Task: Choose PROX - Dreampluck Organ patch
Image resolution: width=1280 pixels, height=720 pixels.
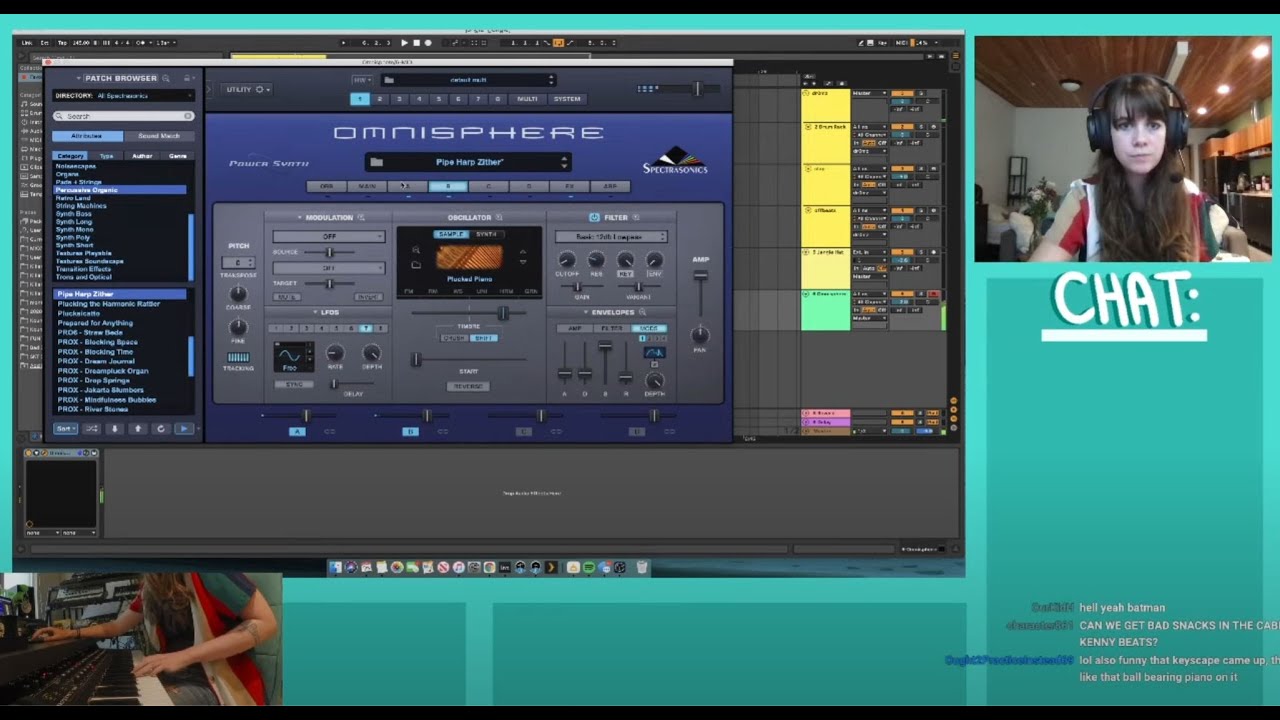Action: (103, 371)
